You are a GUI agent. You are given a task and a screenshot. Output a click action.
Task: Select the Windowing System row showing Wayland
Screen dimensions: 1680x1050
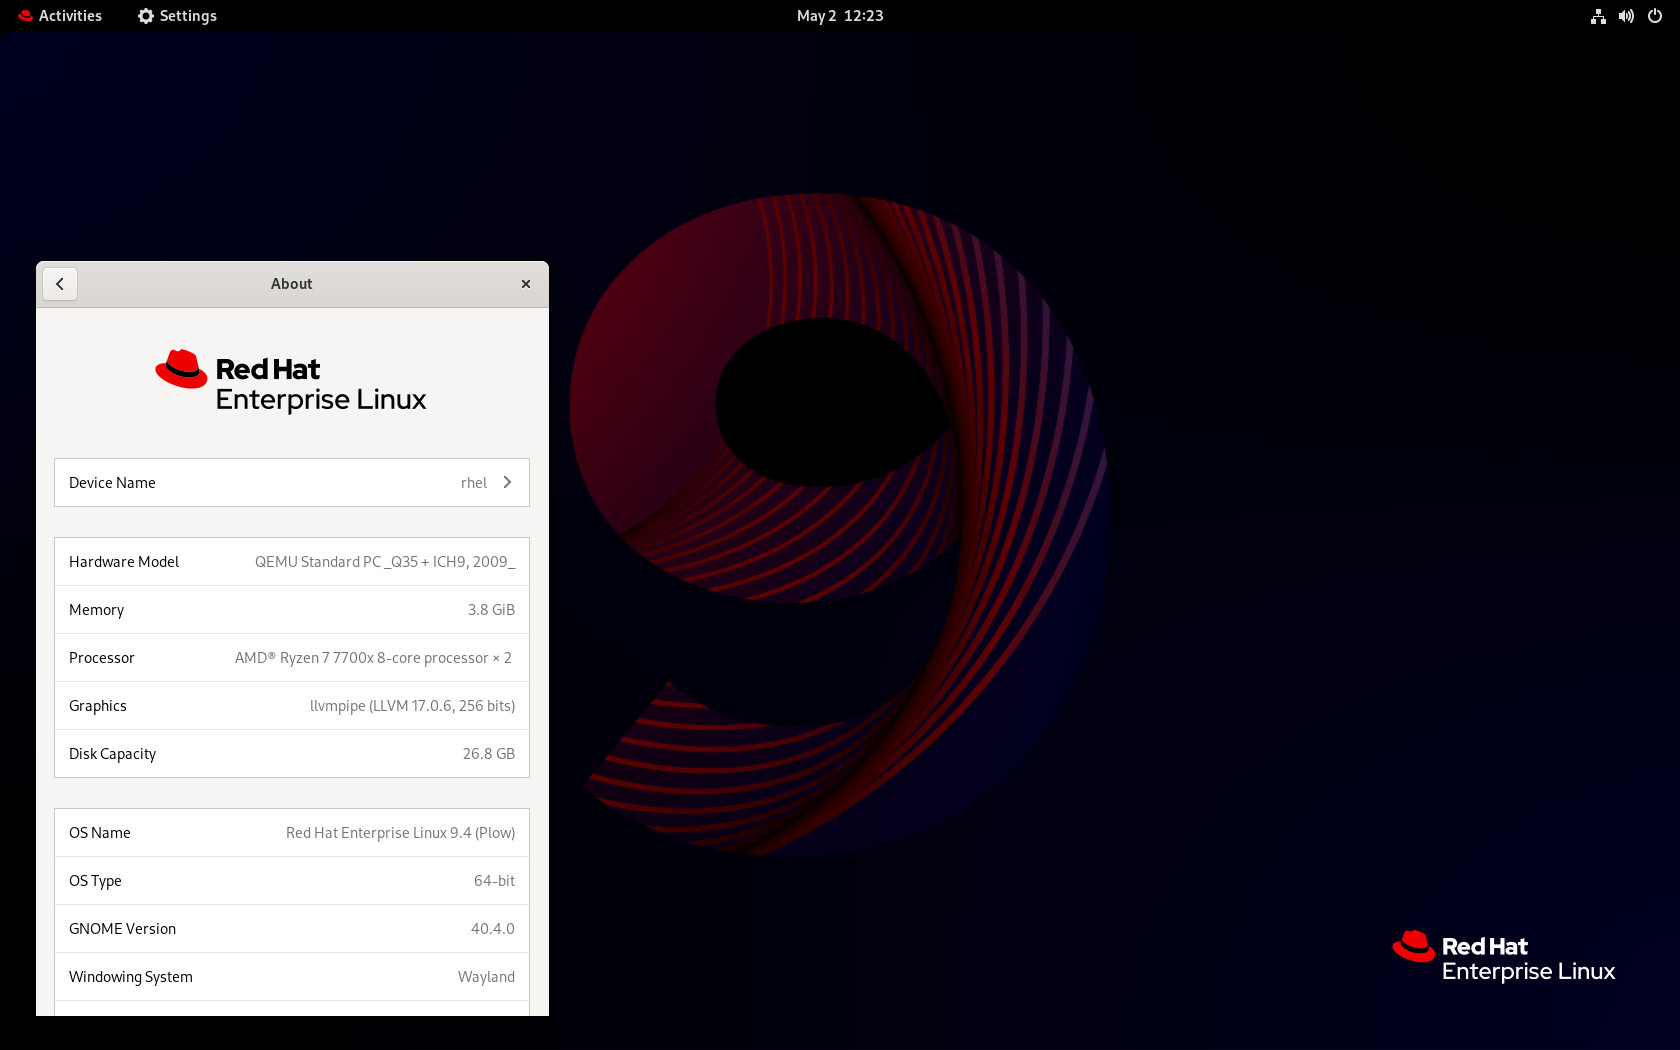pyautogui.click(x=292, y=977)
